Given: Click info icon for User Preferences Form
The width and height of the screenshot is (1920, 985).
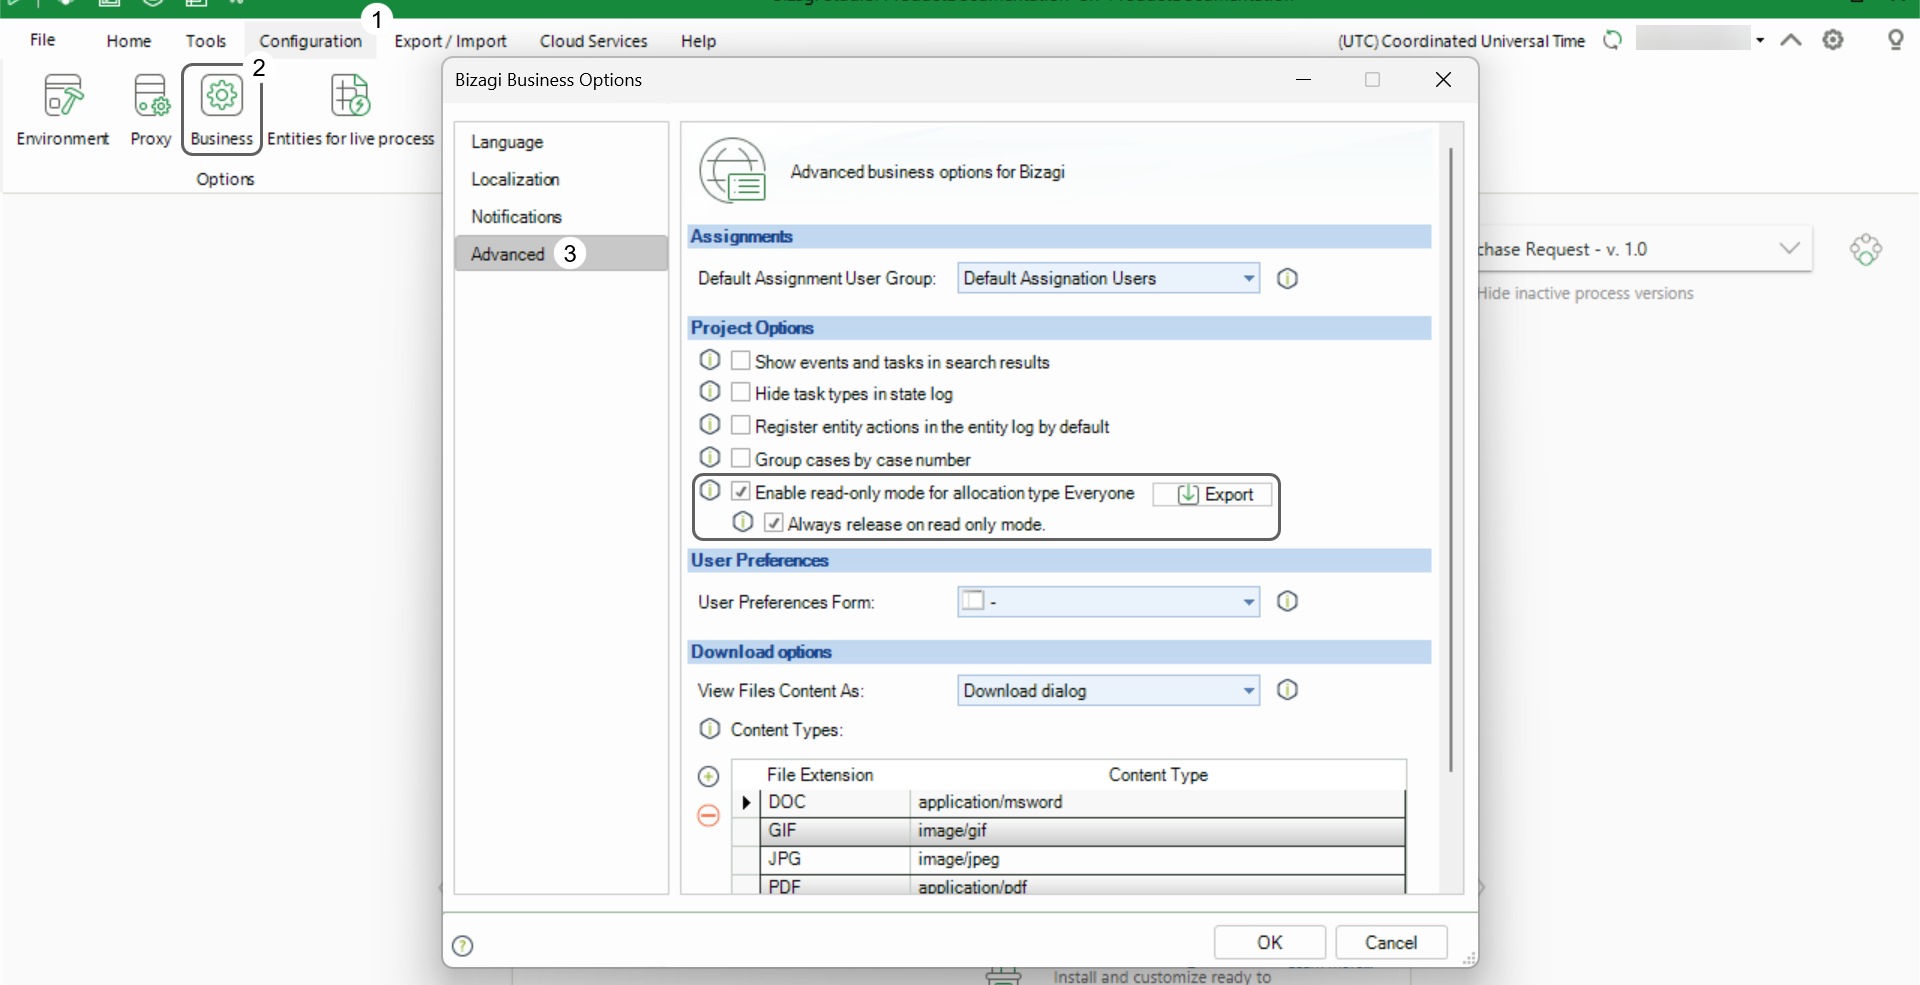Looking at the screenshot, I should coord(1288,602).
